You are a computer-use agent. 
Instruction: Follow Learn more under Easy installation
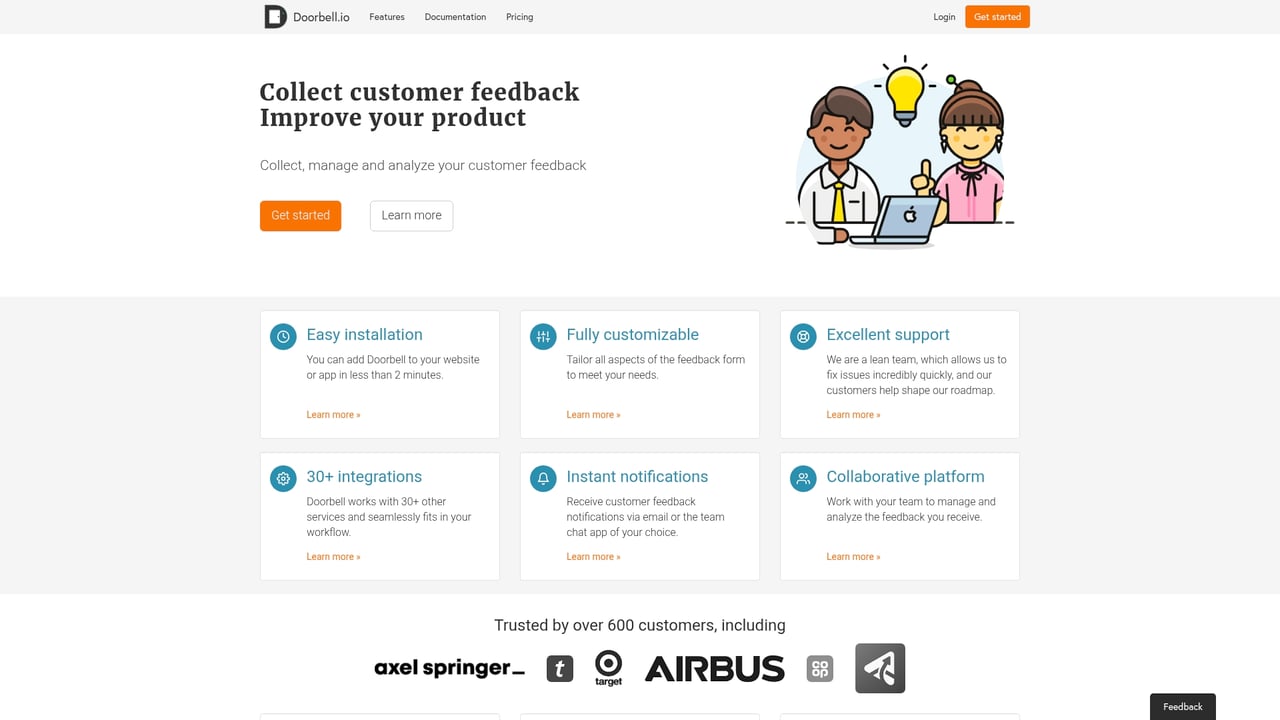tap(333, 415)
